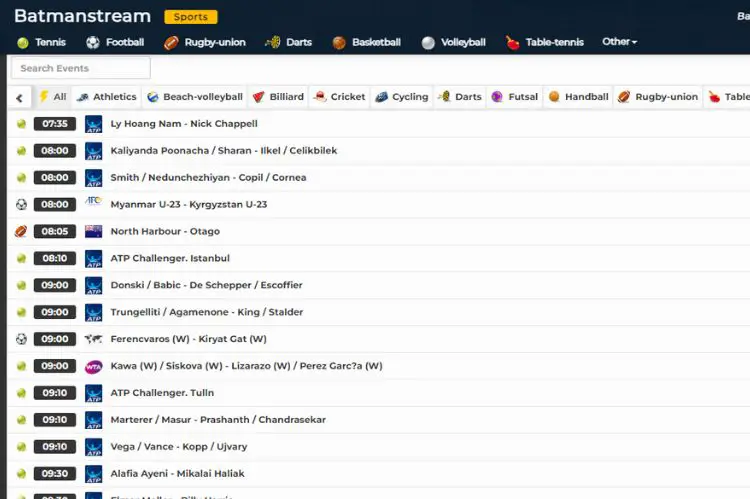Click the Batmanstream site logo
750x499 pixels.
tap(82, 16)
